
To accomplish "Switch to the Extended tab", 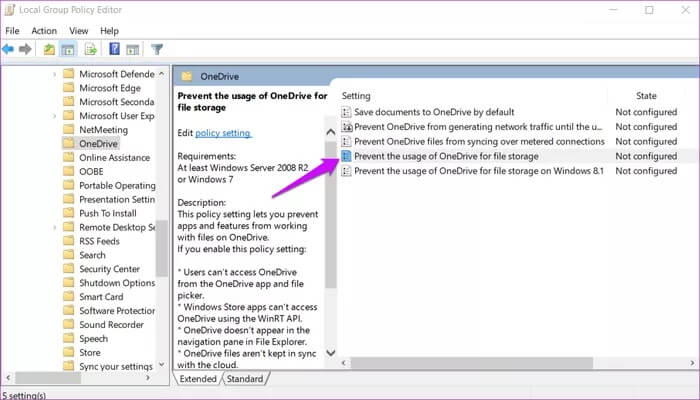I will [198, 379].
